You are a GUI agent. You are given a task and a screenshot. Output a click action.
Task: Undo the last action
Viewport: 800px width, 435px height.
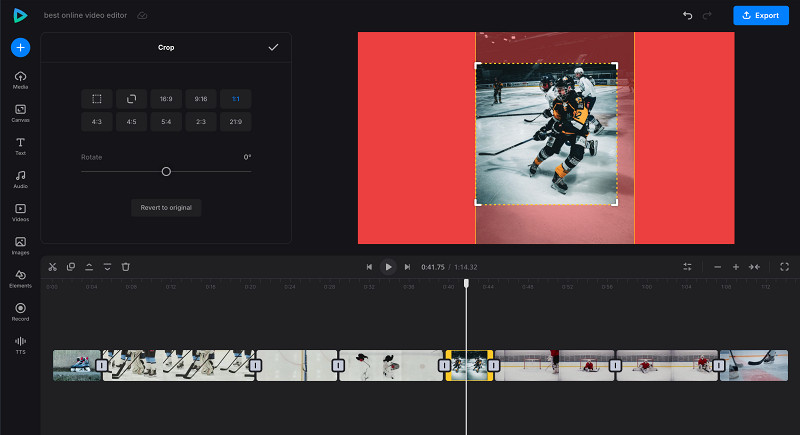coord(688,15)
